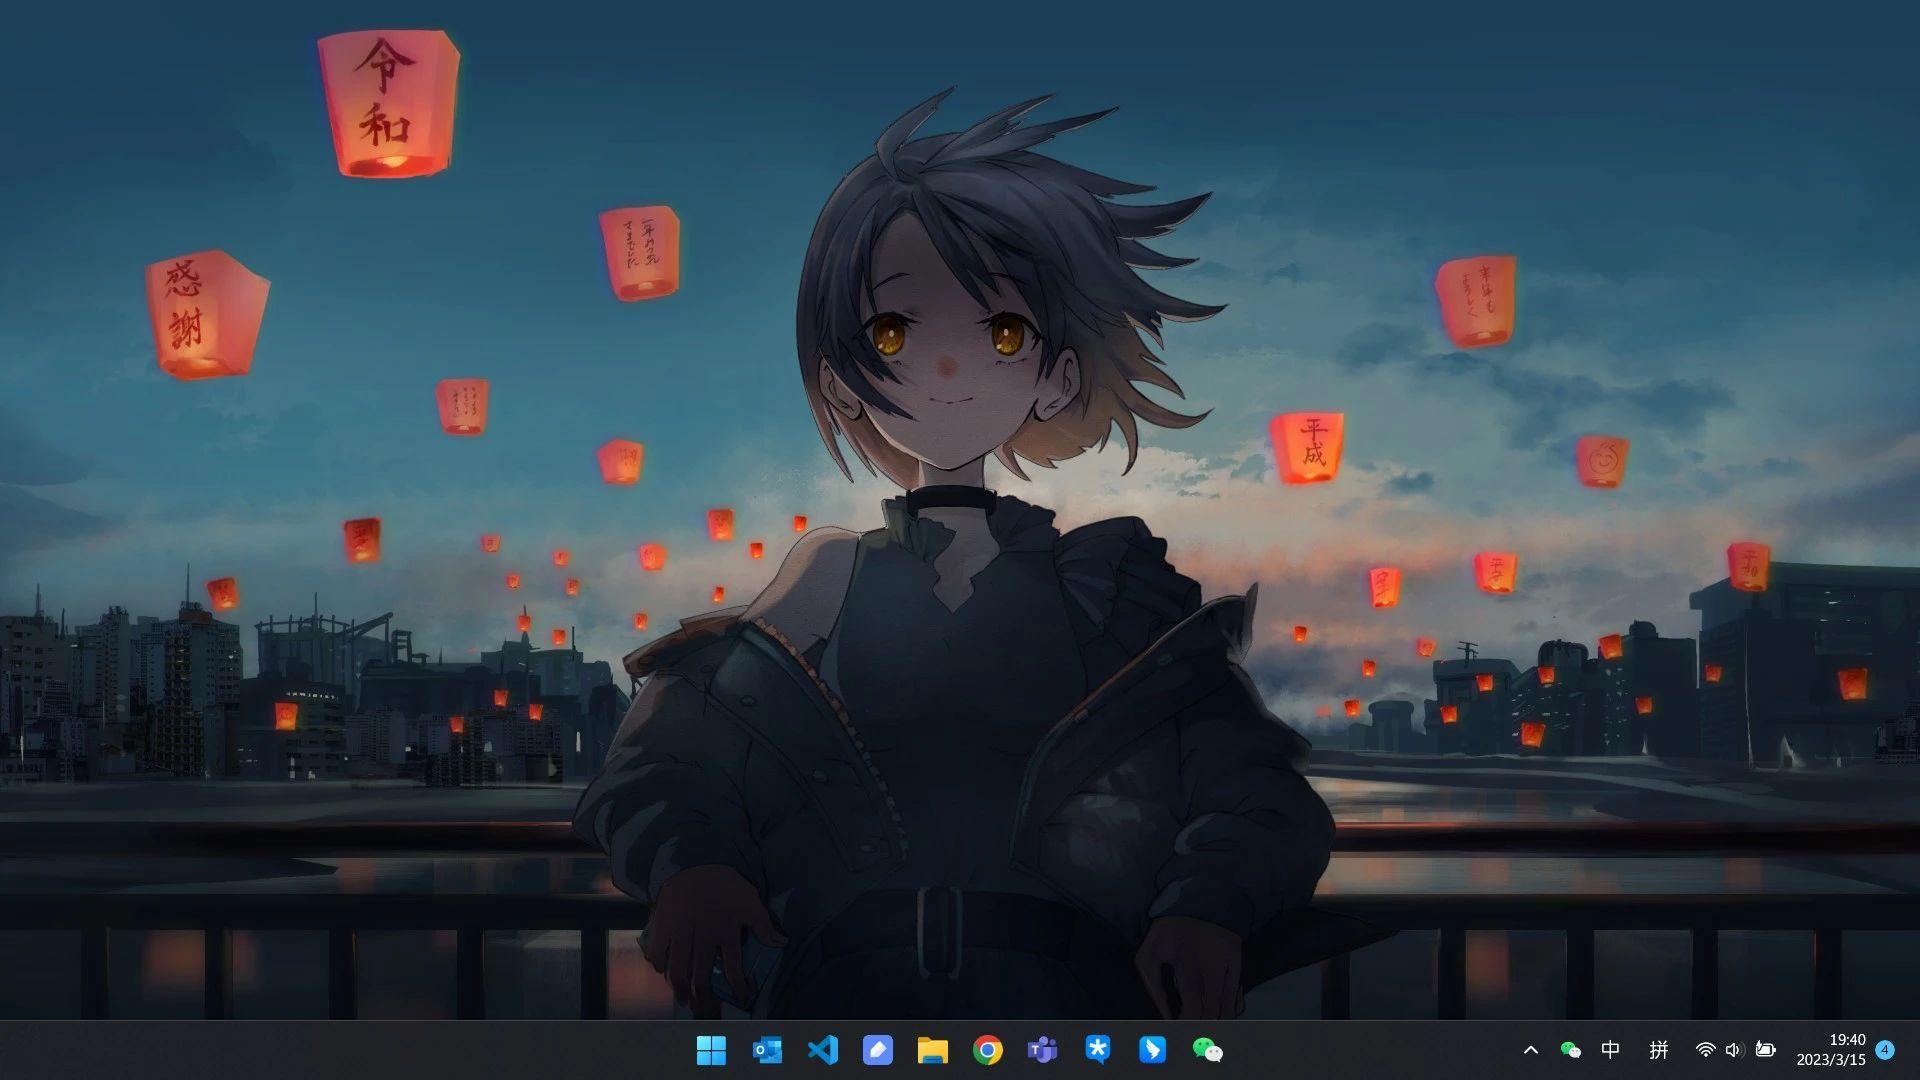This screenshot has width=1920, height=1080.
Task: Open File Explorer from the taskbar
Action: [x=932, y=1050]
